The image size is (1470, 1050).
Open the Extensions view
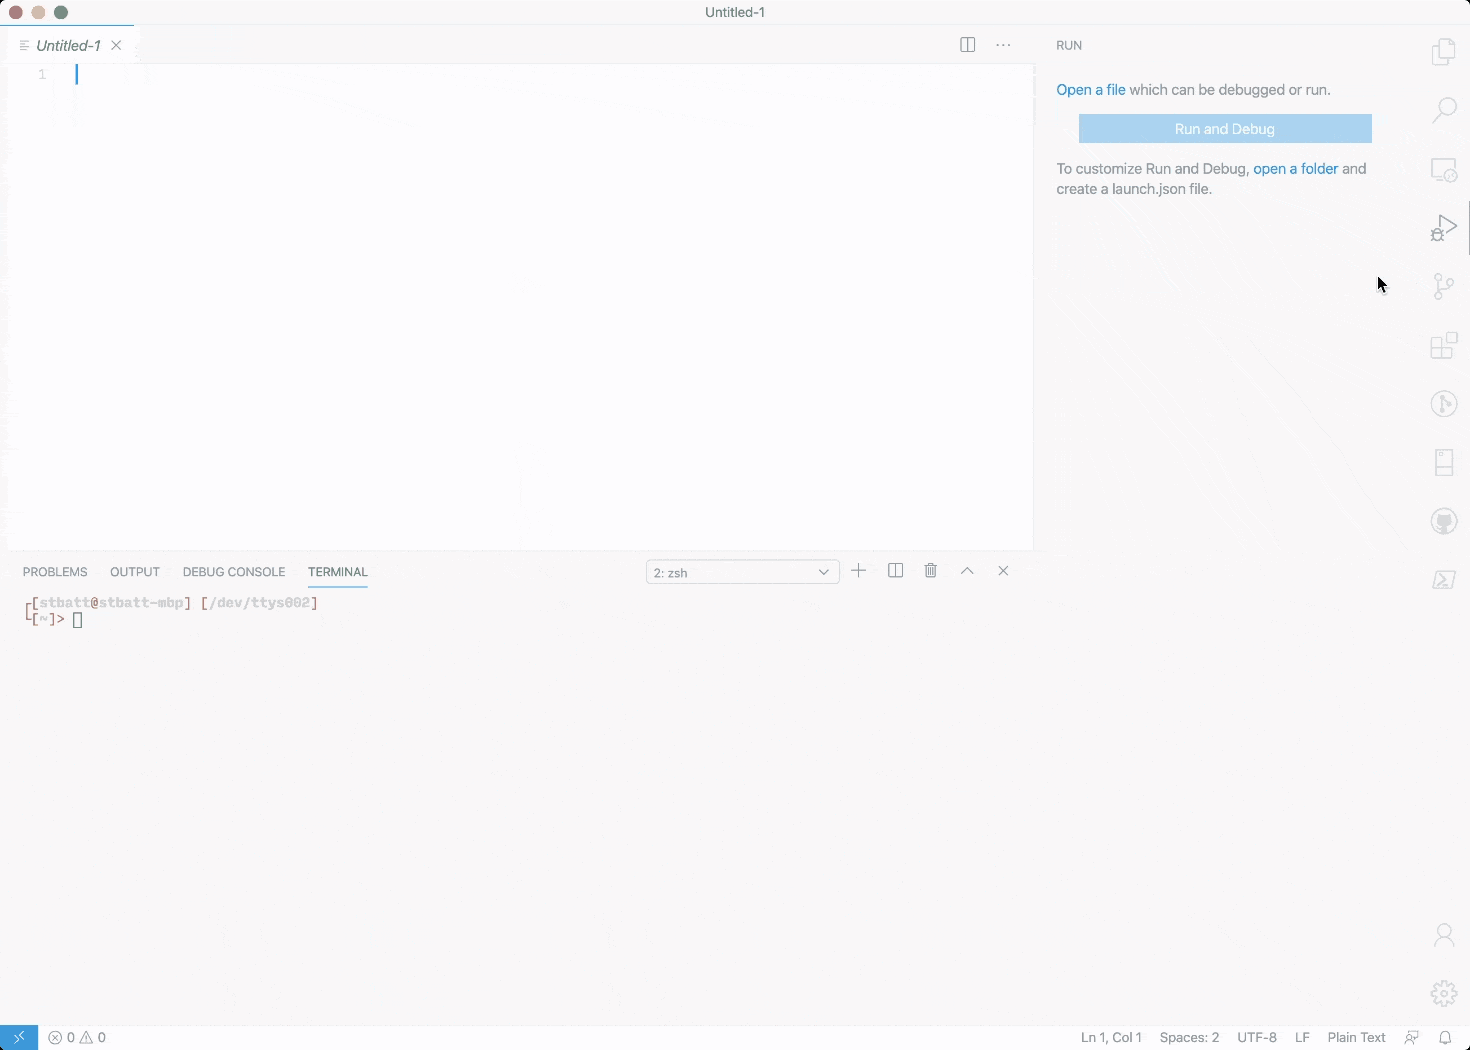coord(1443,346)
